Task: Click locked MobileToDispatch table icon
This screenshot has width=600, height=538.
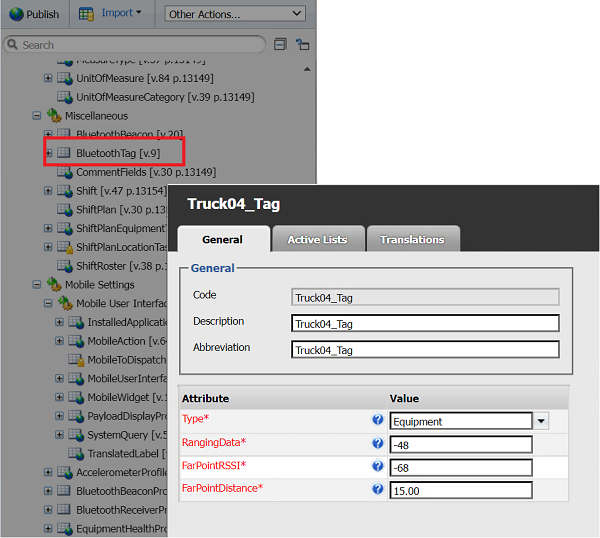Action: coord(76,360)
